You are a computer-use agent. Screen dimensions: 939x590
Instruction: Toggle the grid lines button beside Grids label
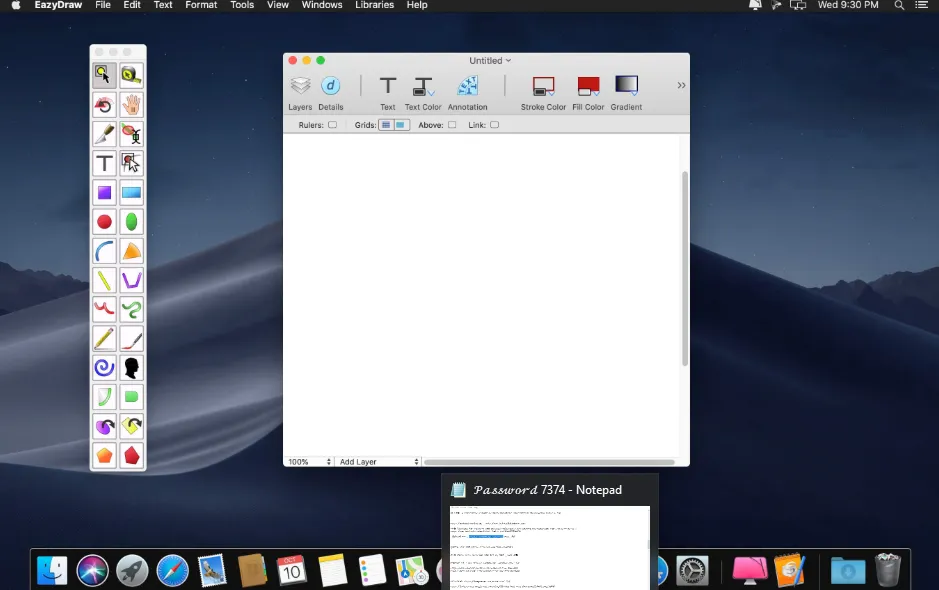[x=386, y=125]
